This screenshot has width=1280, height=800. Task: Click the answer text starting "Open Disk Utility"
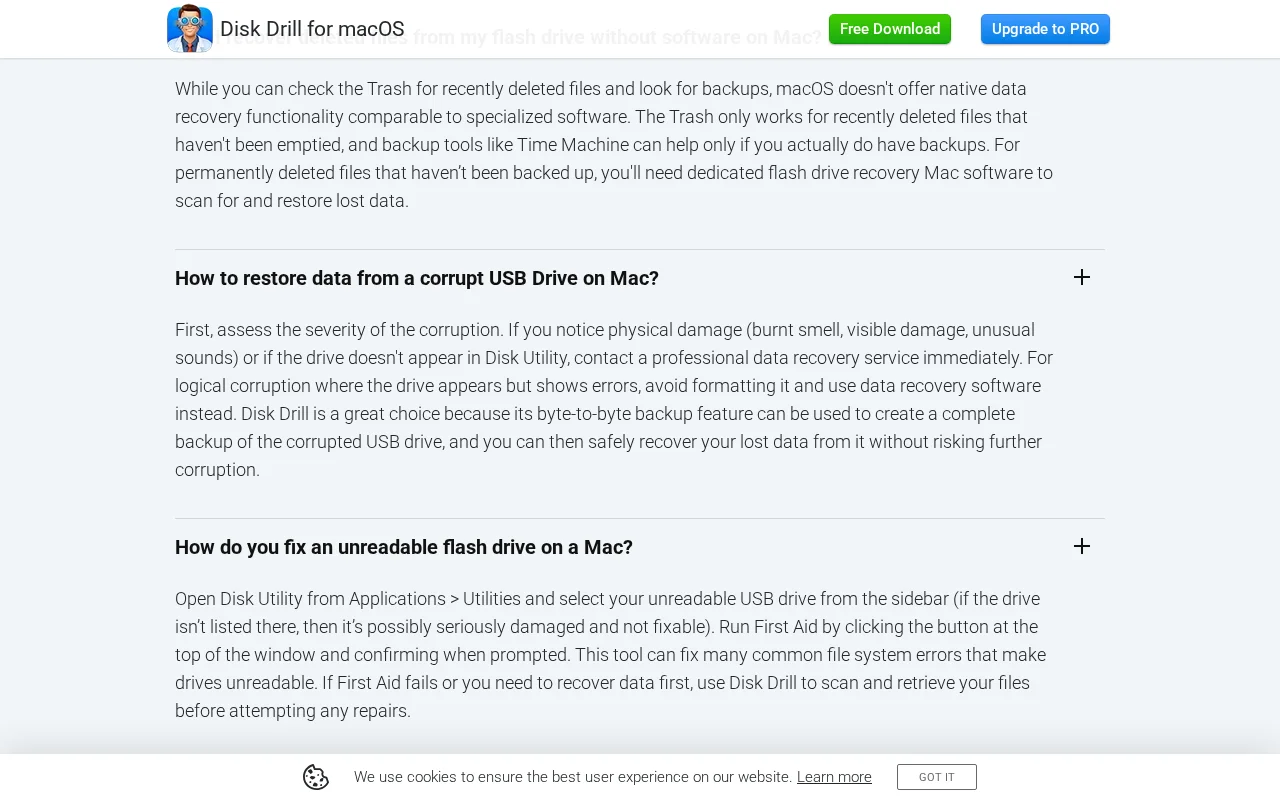[610, 655]
